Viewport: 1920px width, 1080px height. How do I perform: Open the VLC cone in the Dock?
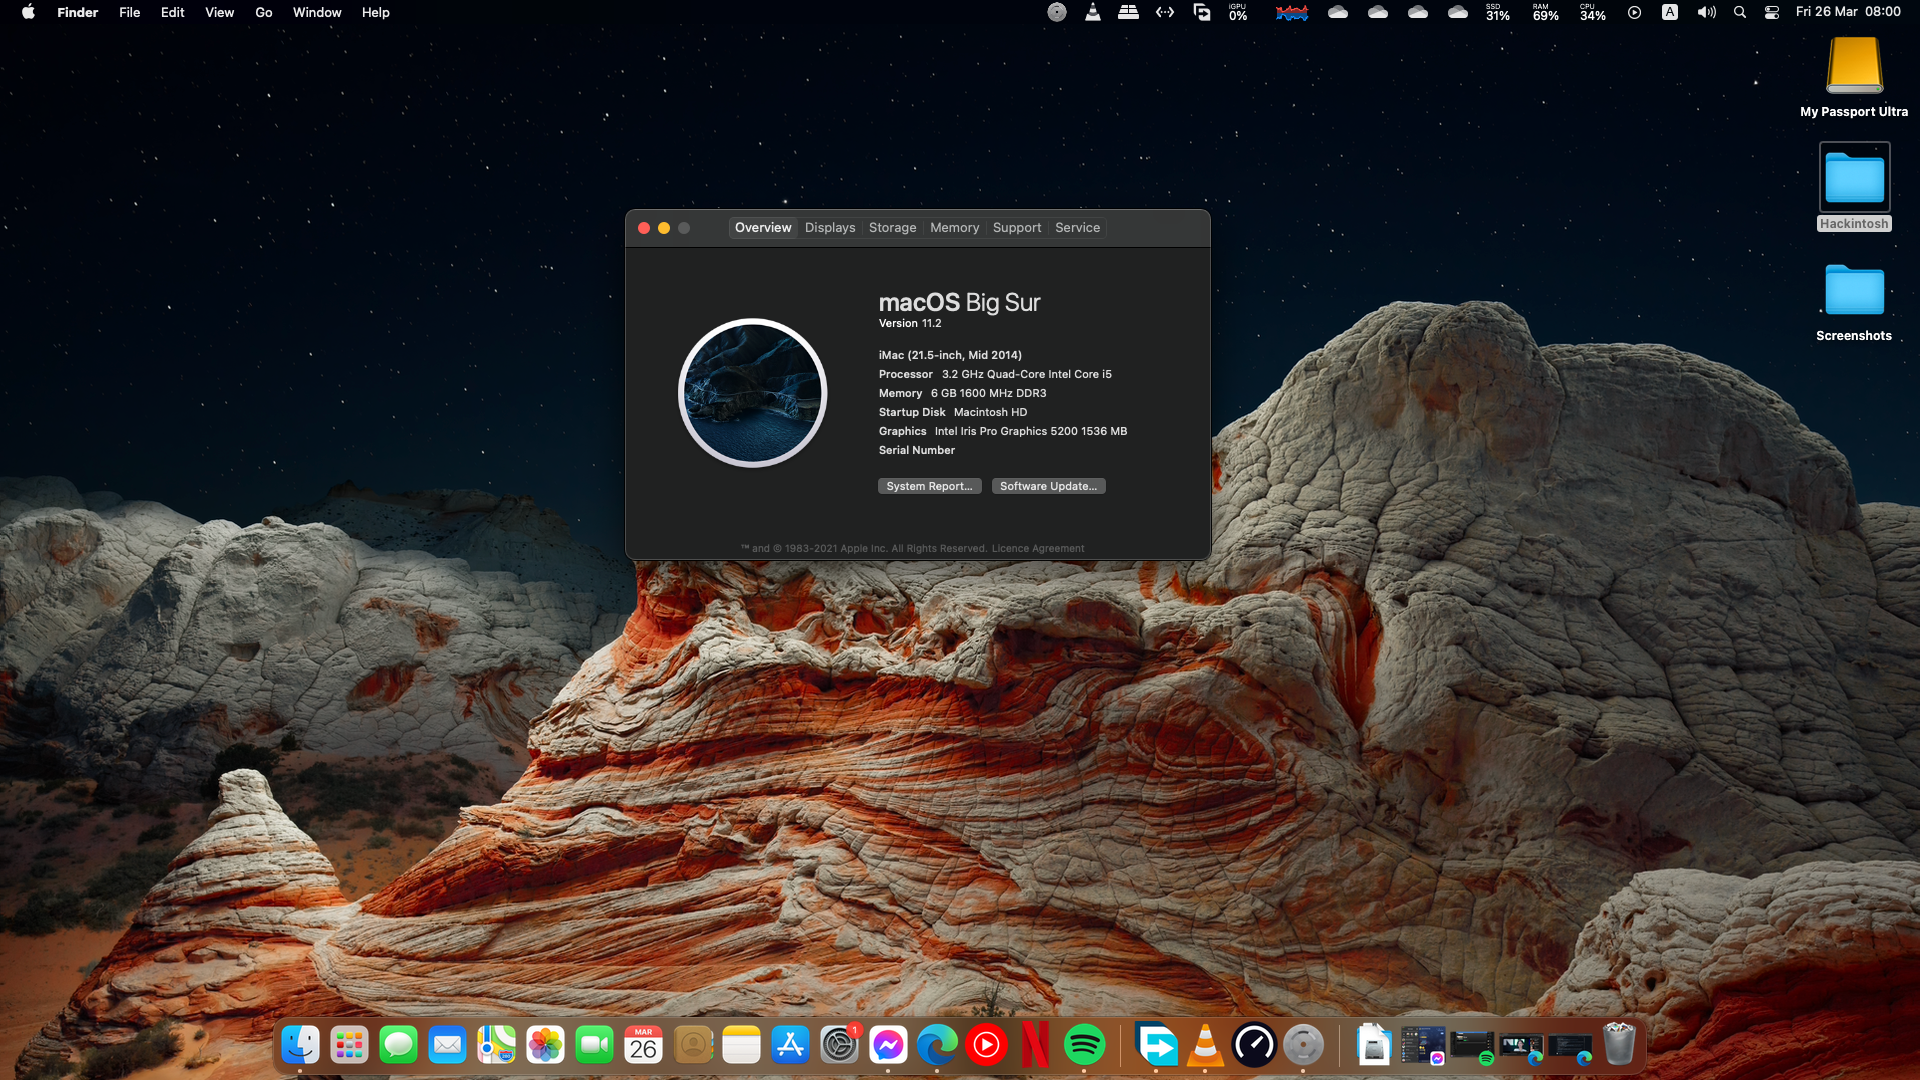tap(1205, 1046)
